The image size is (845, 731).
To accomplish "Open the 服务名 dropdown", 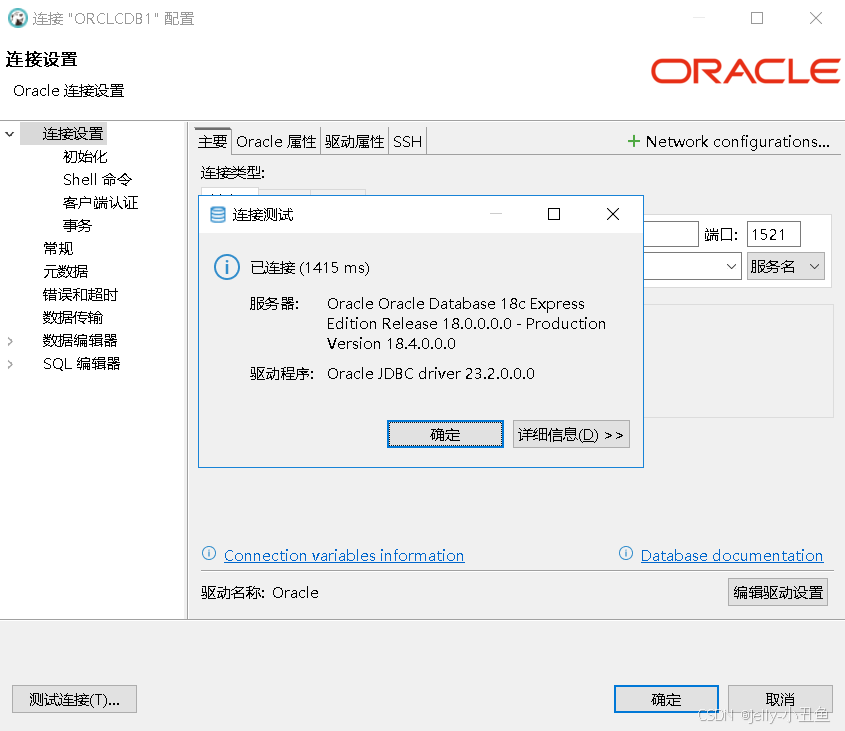I will point(785,266).
